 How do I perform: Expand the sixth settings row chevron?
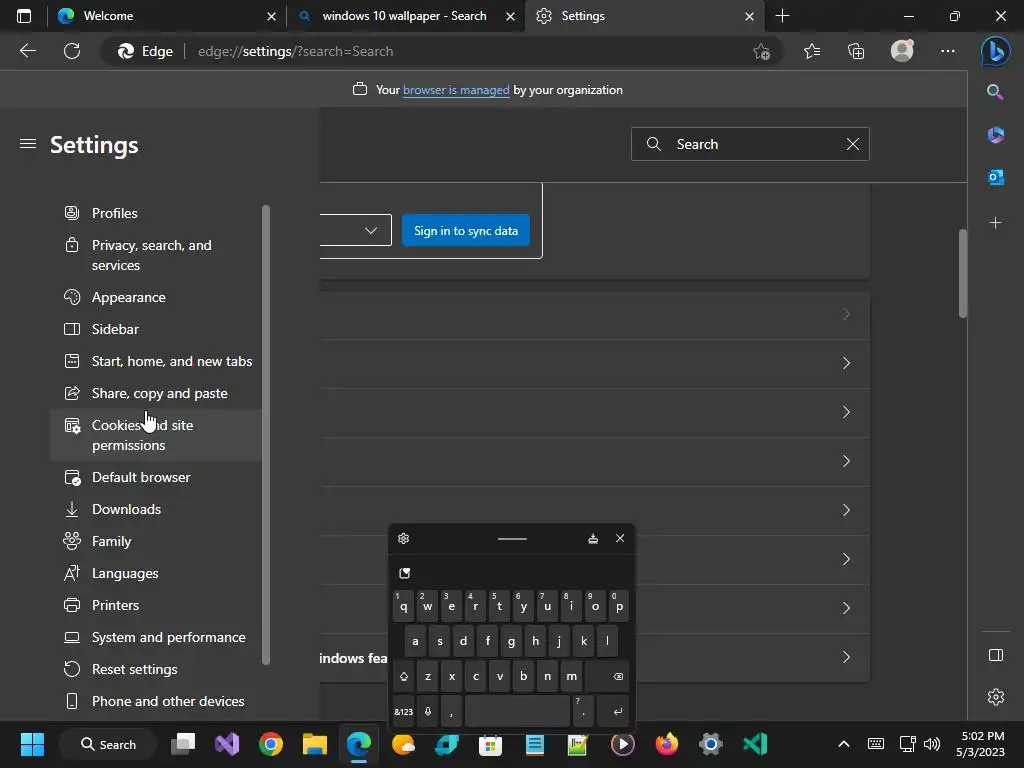pos(846,559)
